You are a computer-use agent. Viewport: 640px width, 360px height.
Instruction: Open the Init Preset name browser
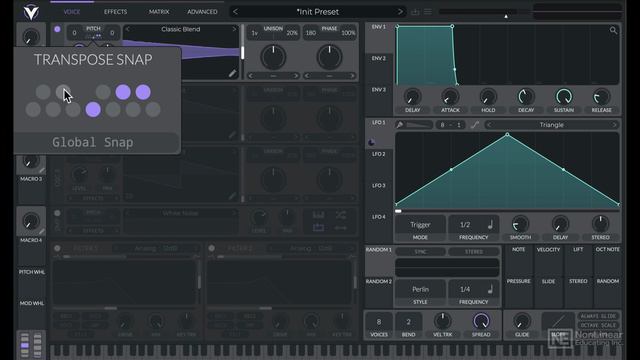coord(318,12)
